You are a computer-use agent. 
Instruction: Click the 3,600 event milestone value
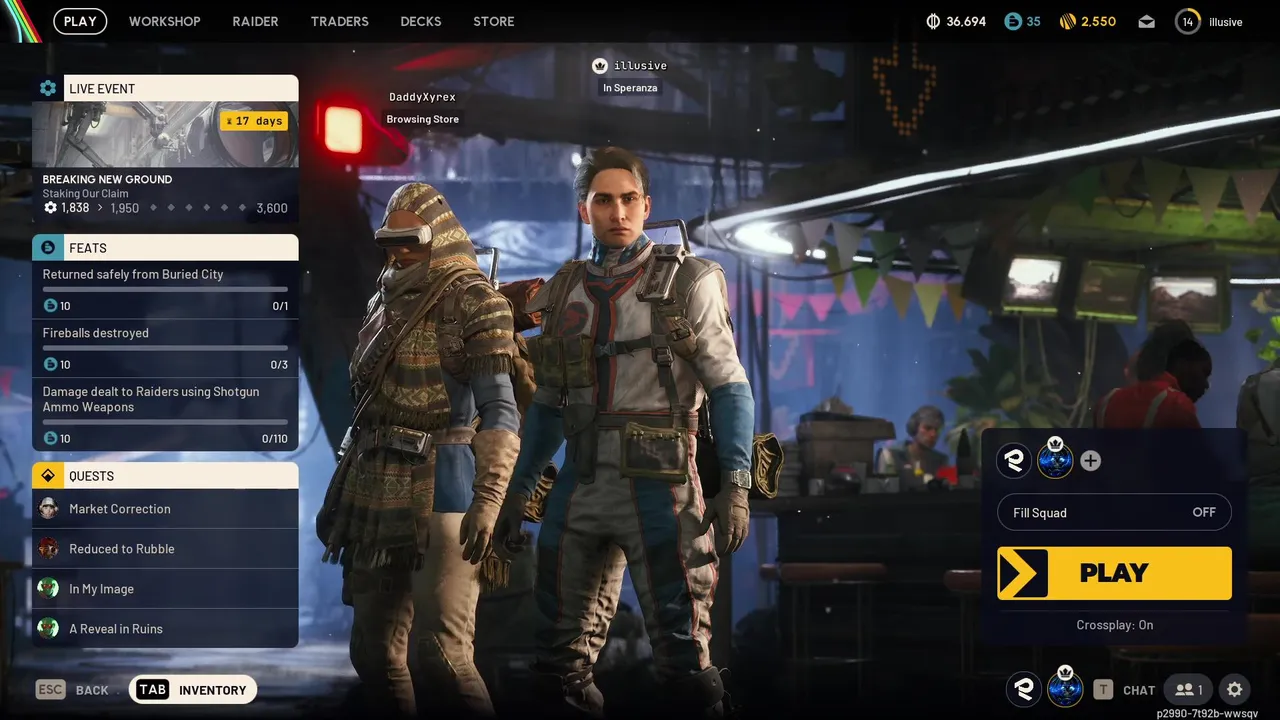[272, 208]
